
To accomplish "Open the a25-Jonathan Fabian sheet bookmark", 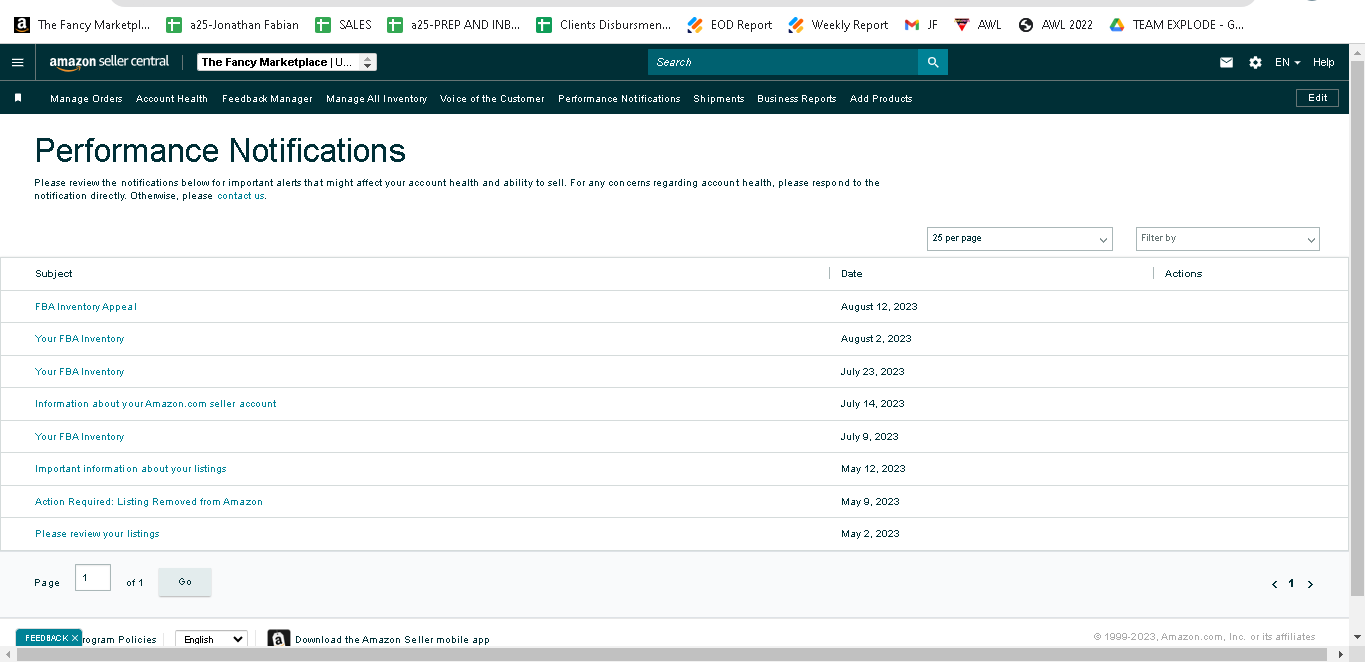I will pos(232,25).
